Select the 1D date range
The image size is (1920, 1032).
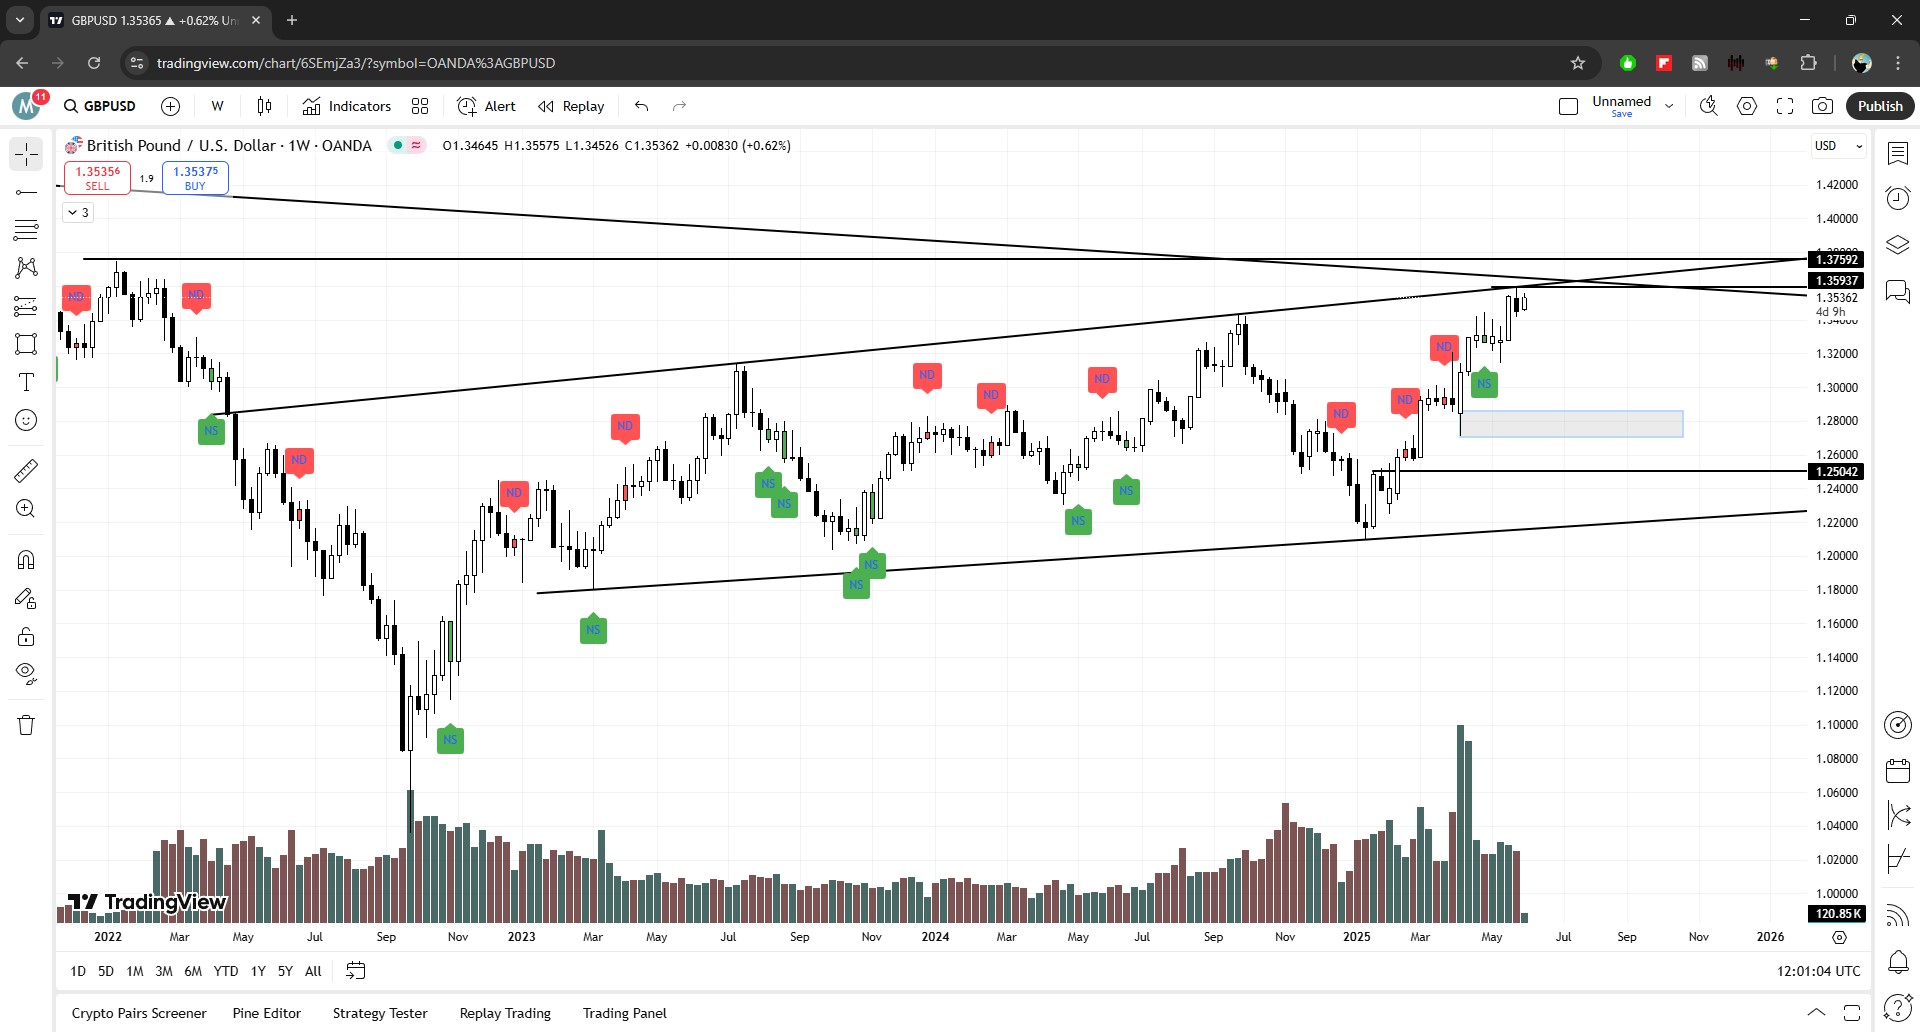pos(78,971)
